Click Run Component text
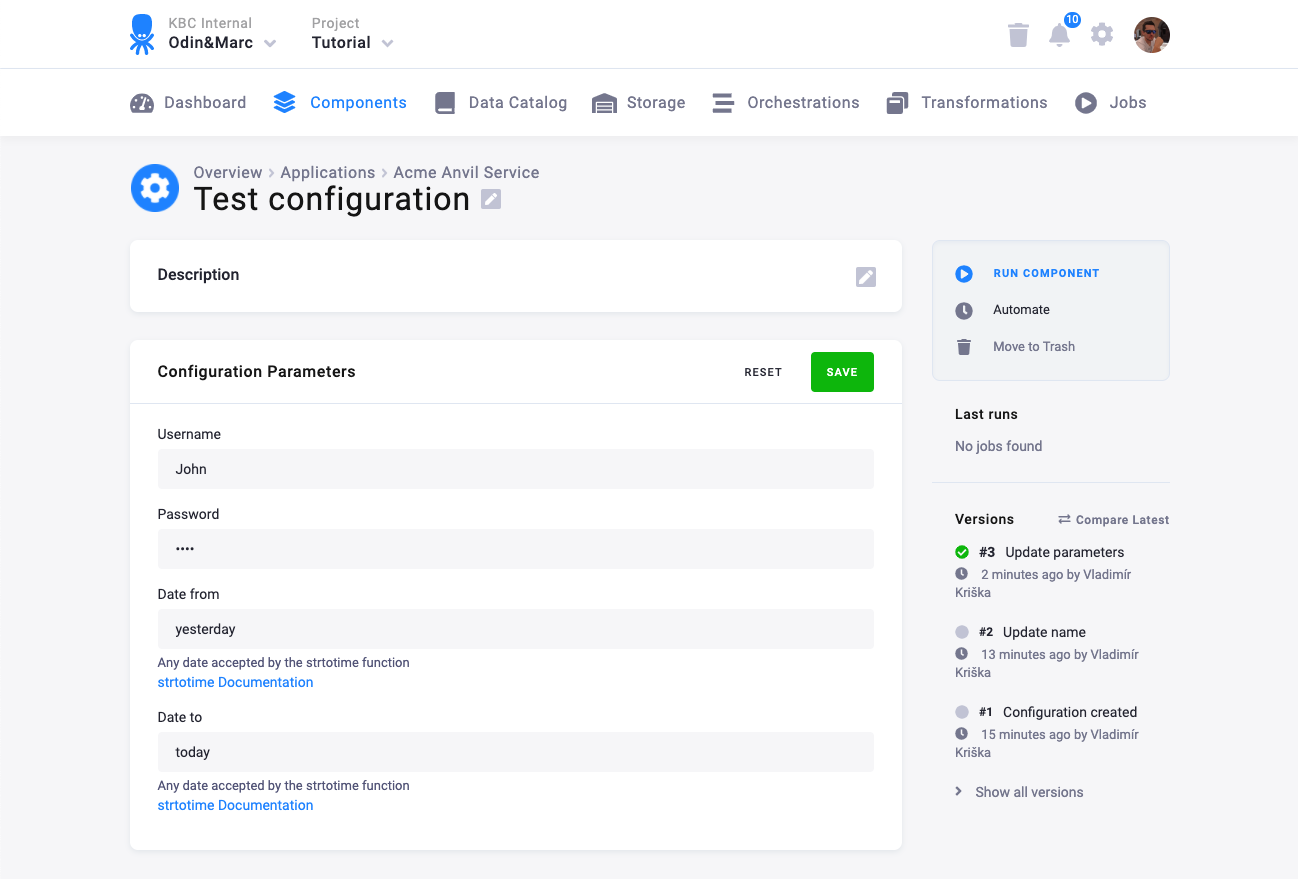1298x879 pixels. (x=1046, y=273)
